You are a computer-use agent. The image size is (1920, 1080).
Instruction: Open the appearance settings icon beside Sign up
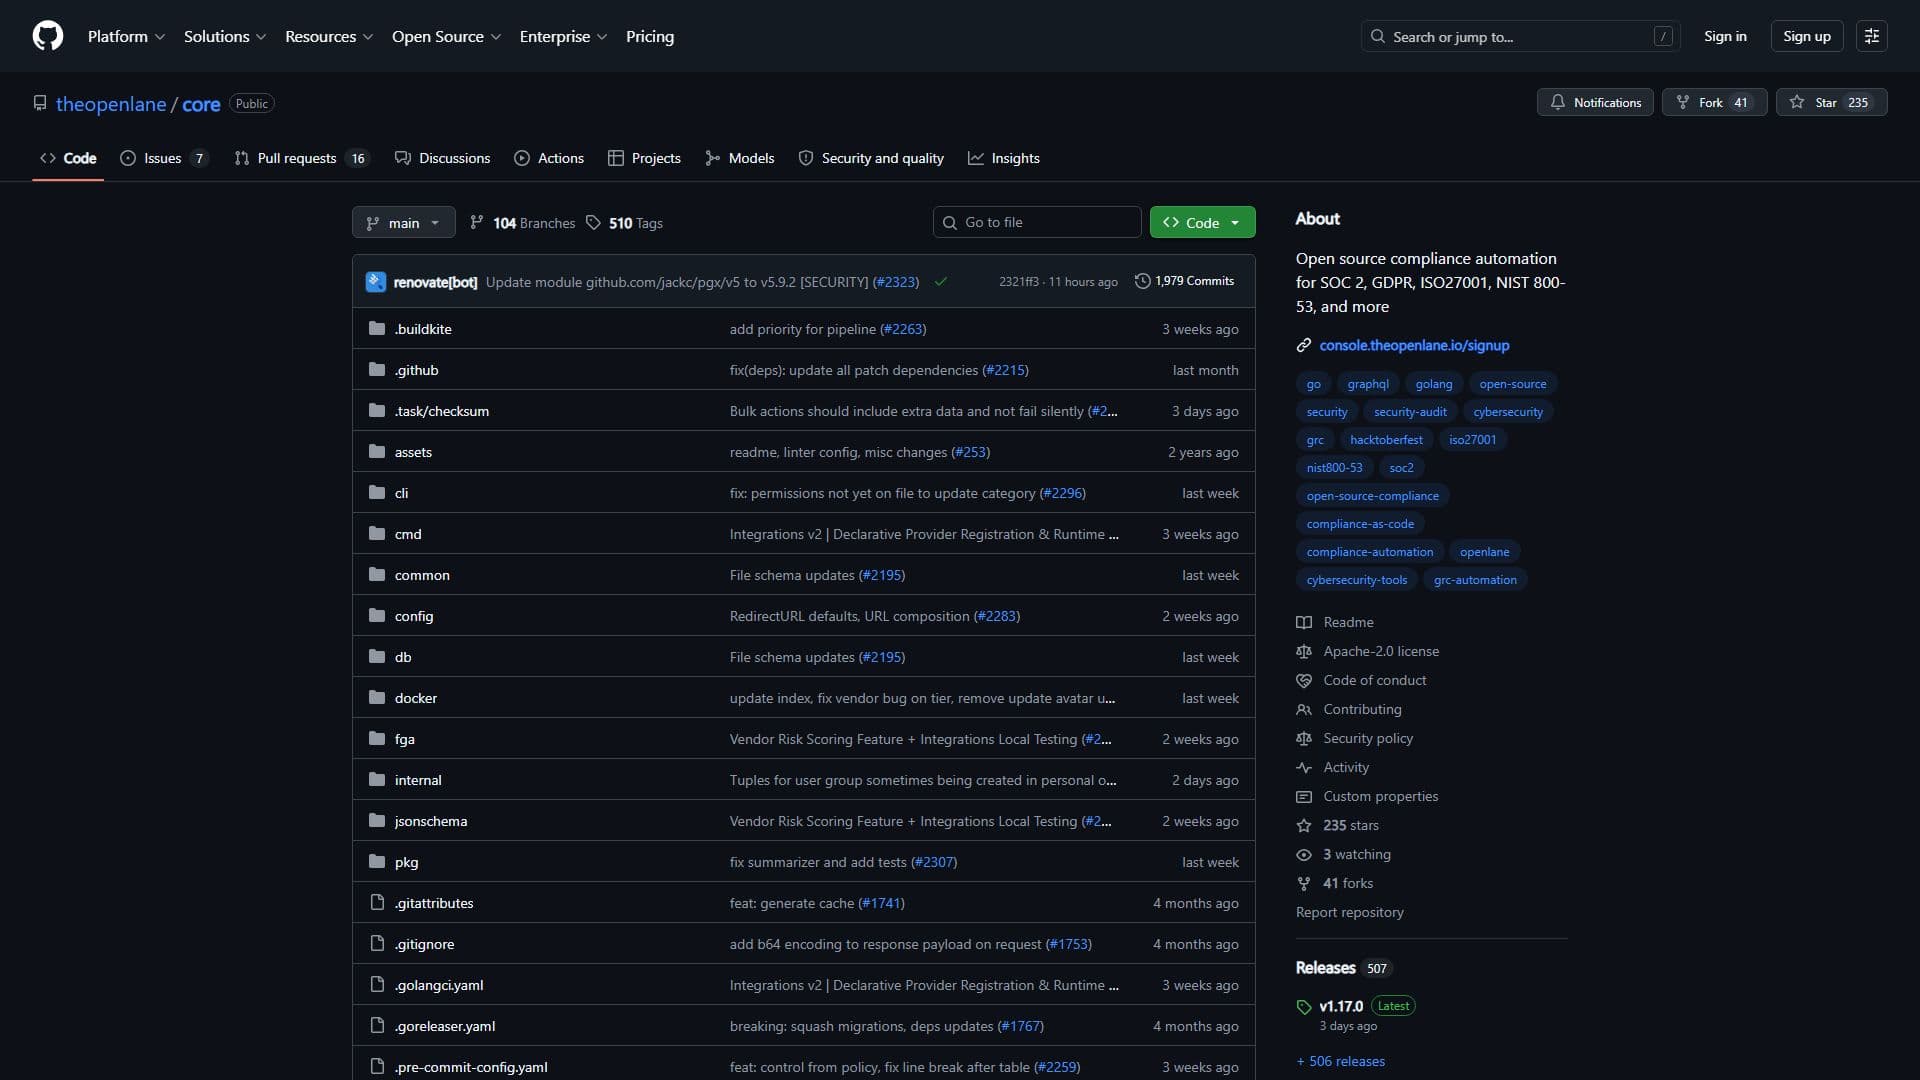coord(1872,36)
